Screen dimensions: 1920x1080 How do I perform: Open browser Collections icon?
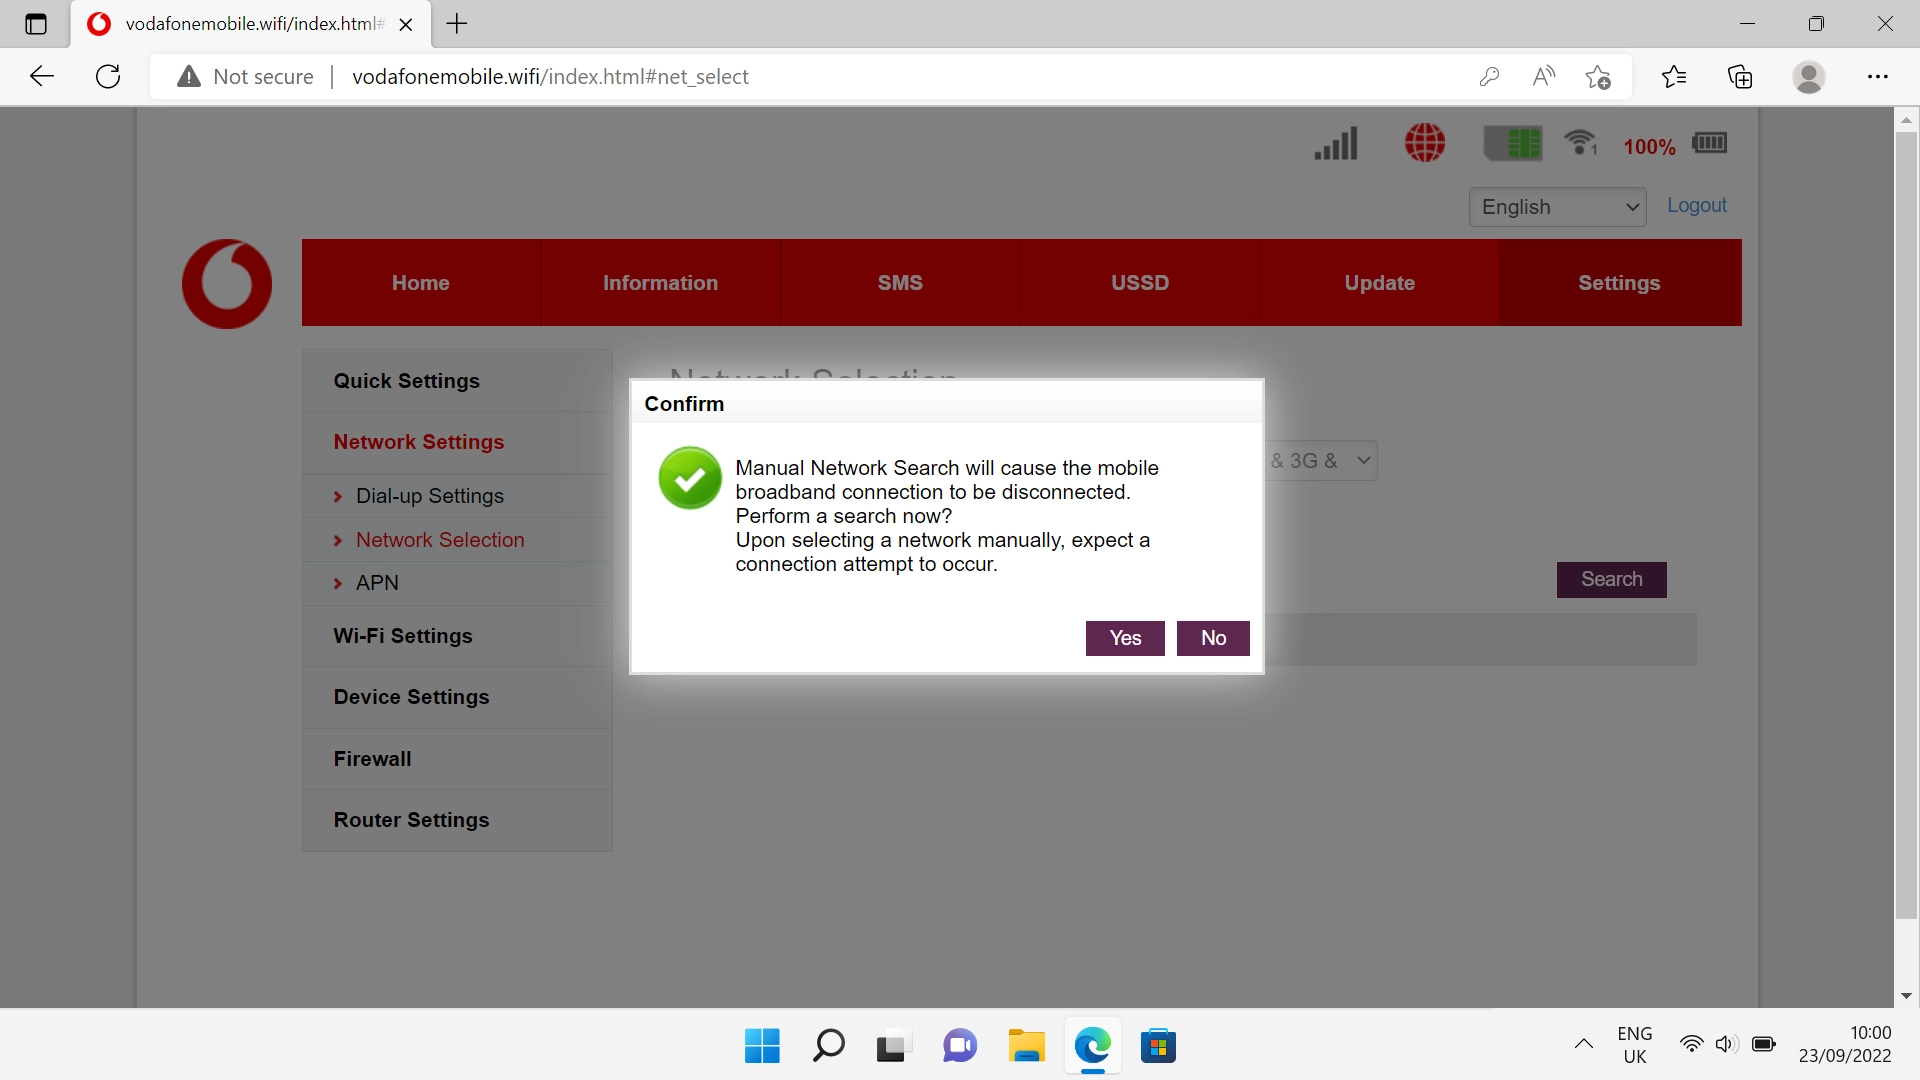point(1740,77)
